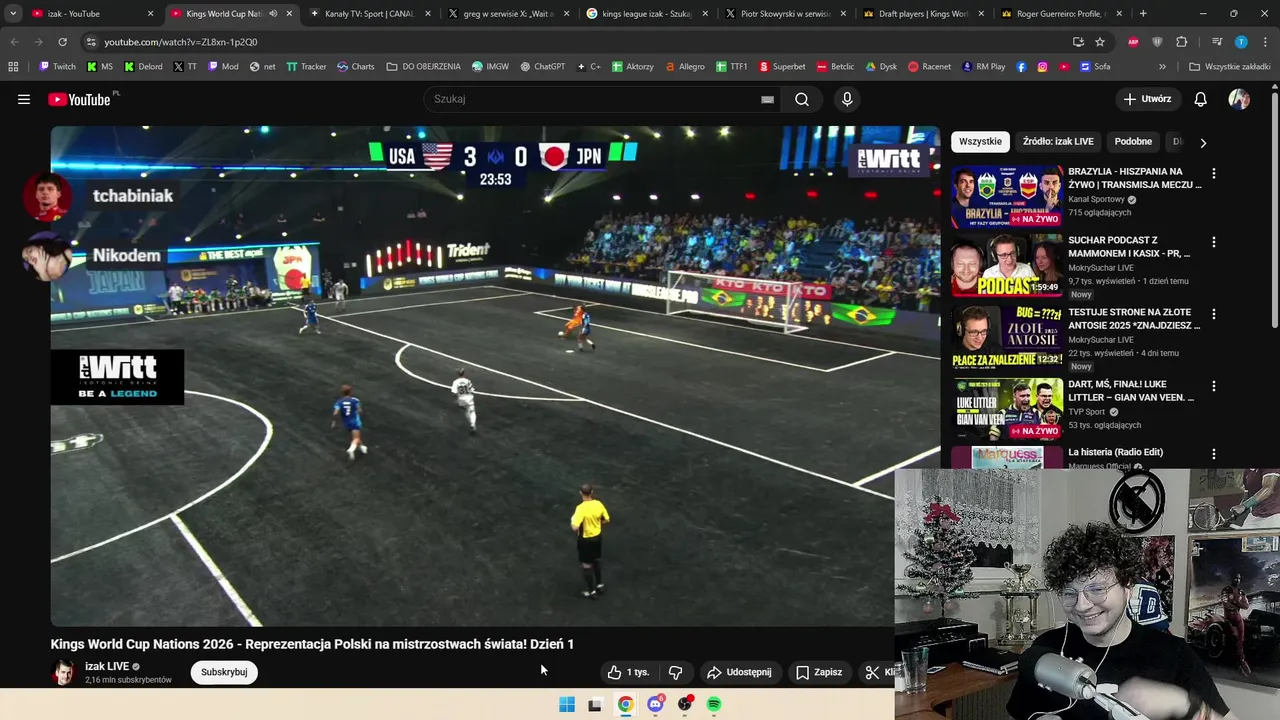
Task: Open YouTube notifications bell
Action: [x=1201, y=99]
